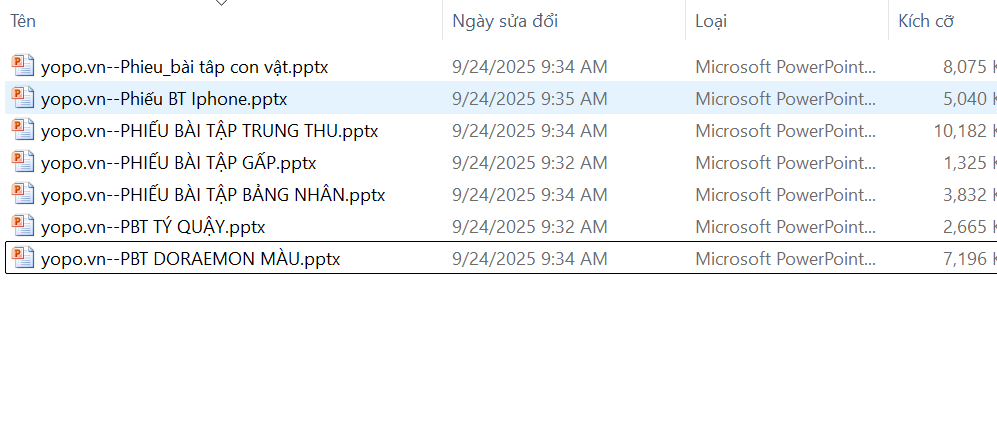Select file name yopo.vn--Phieu_bài tâp con vật.pptx
Viewport: 997px width, 444px height.
[x=185, y=67]
